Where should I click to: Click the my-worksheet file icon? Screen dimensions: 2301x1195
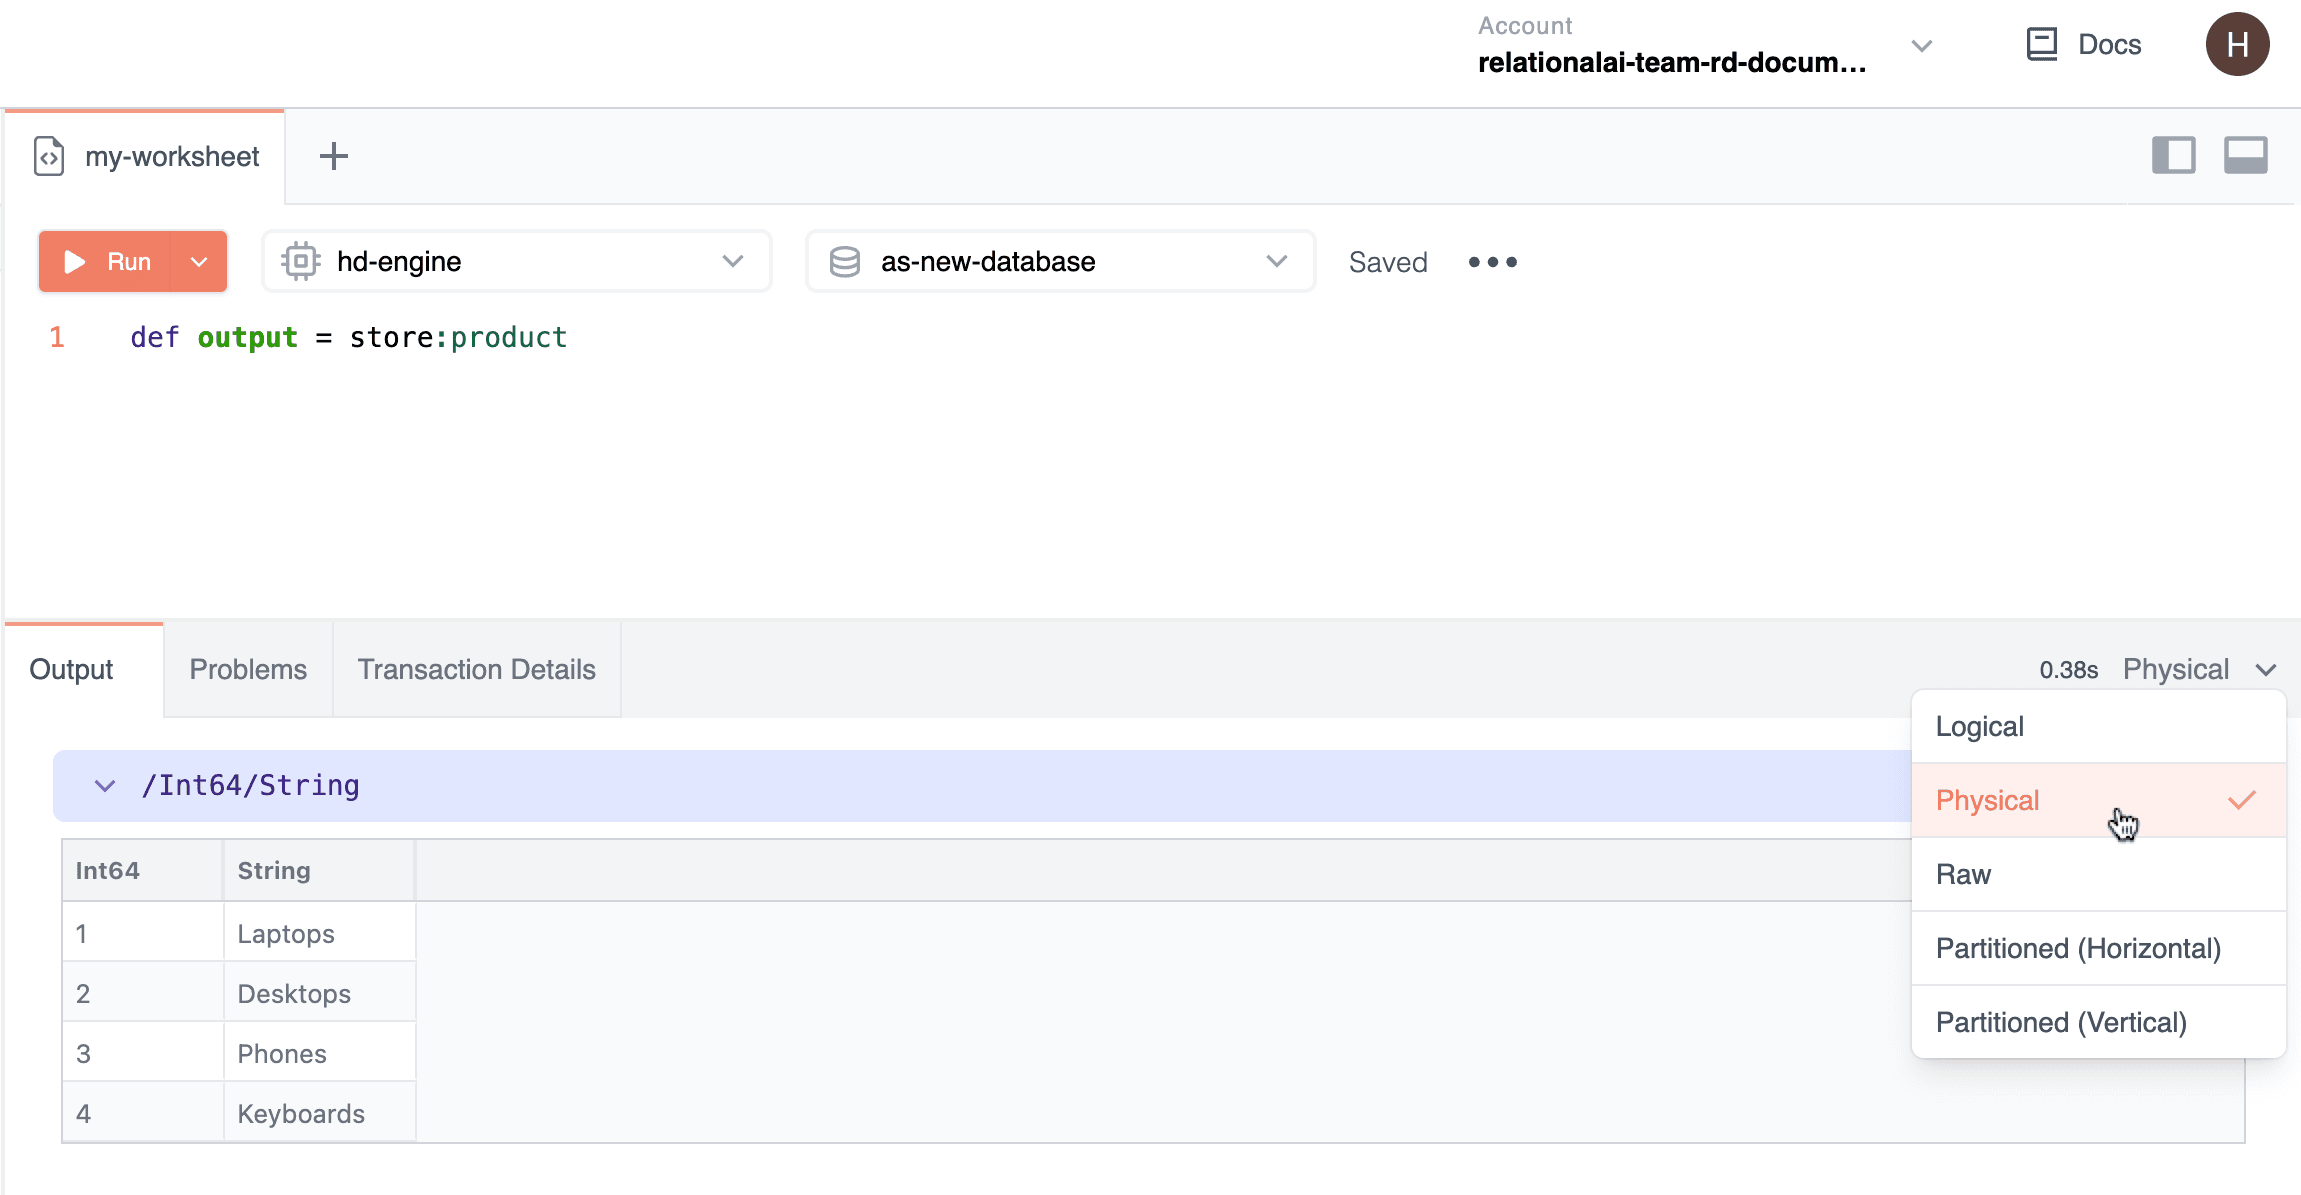click(x=49, y=157)
